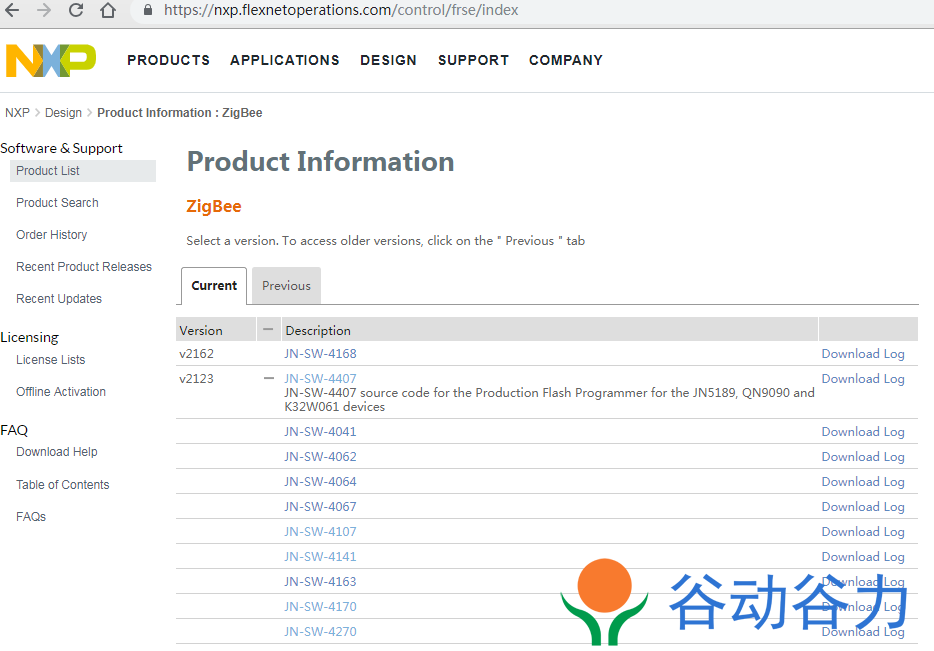The width and height of the screenshot is (934, 651).
Task: Open JN-SW-4067 download link
Action: click(x=320, y=506)
